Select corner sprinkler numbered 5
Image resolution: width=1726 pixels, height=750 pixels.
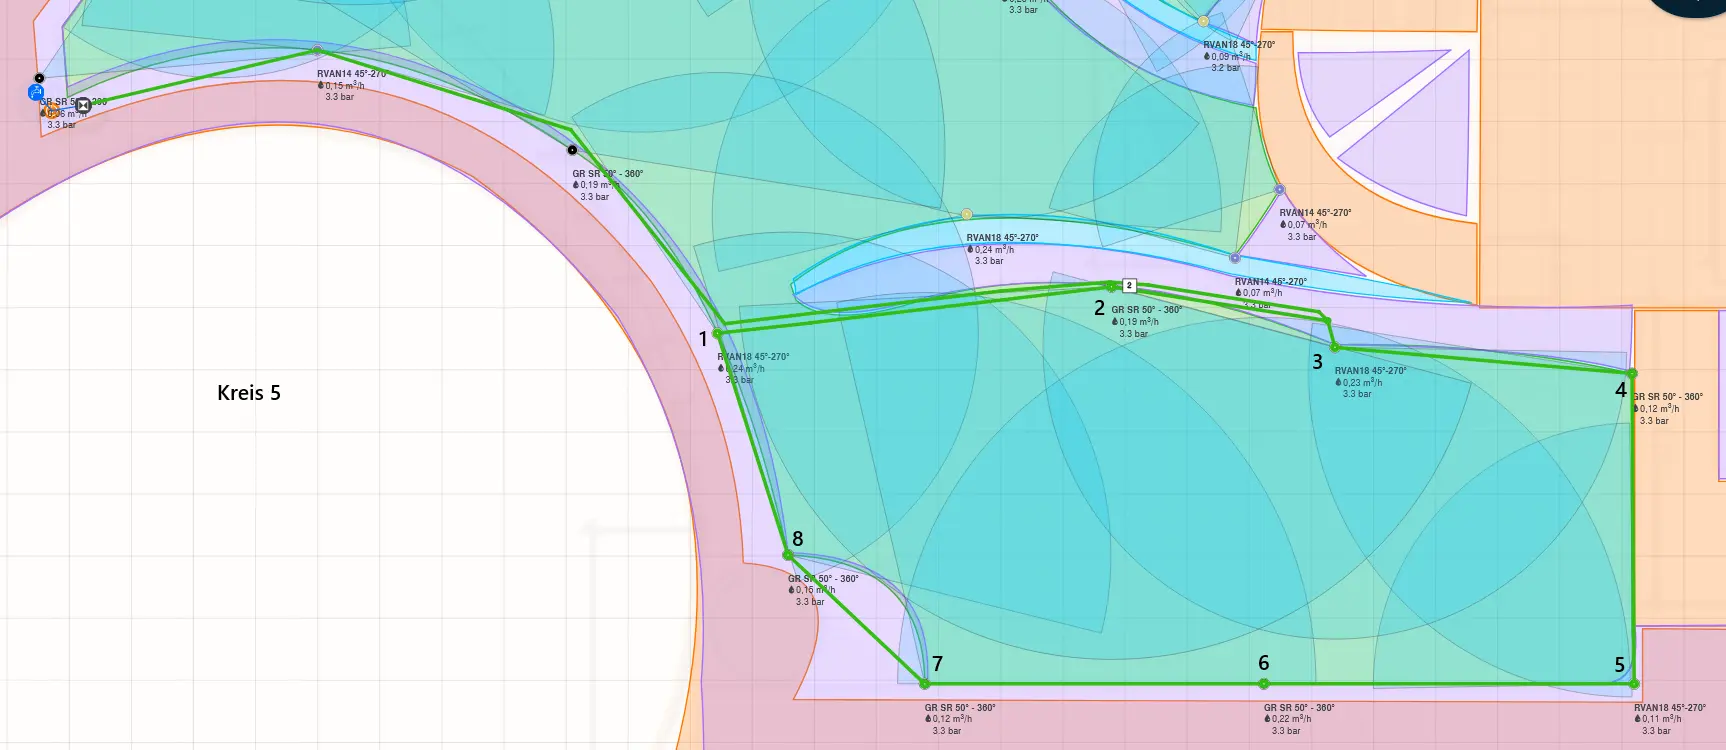tap(1634, 684)
